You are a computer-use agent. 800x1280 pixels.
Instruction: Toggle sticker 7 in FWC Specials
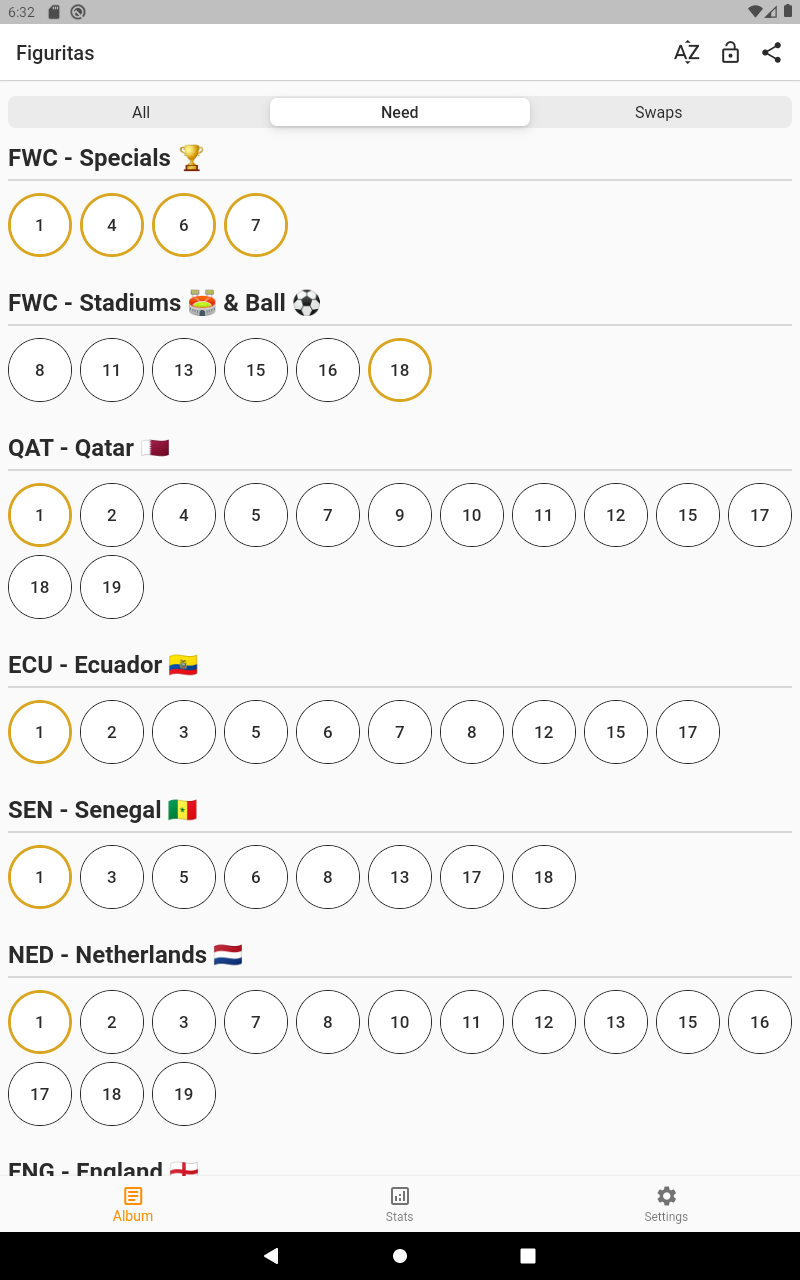point(256,225)
